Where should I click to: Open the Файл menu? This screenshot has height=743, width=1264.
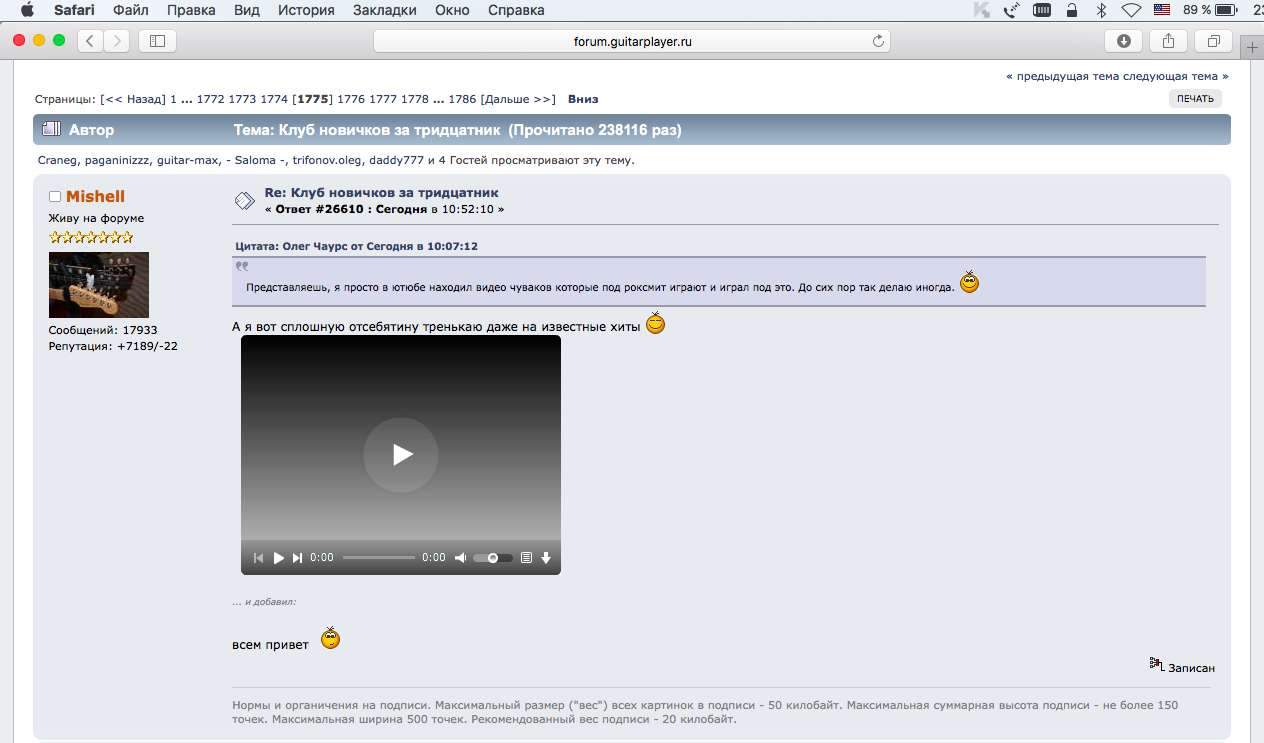[131, 10]
